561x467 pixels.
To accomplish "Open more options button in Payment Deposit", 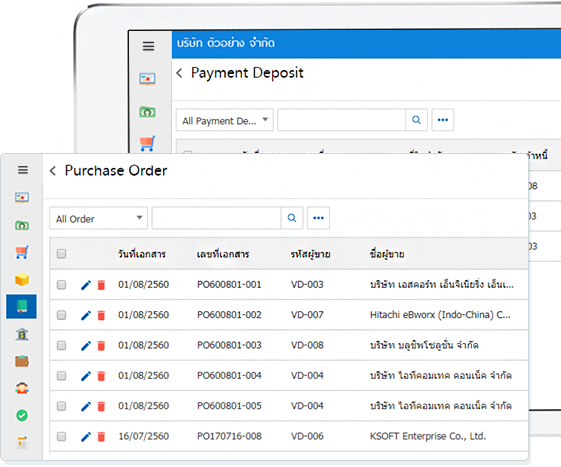I will pyautogui.click(x=443, y=120).
